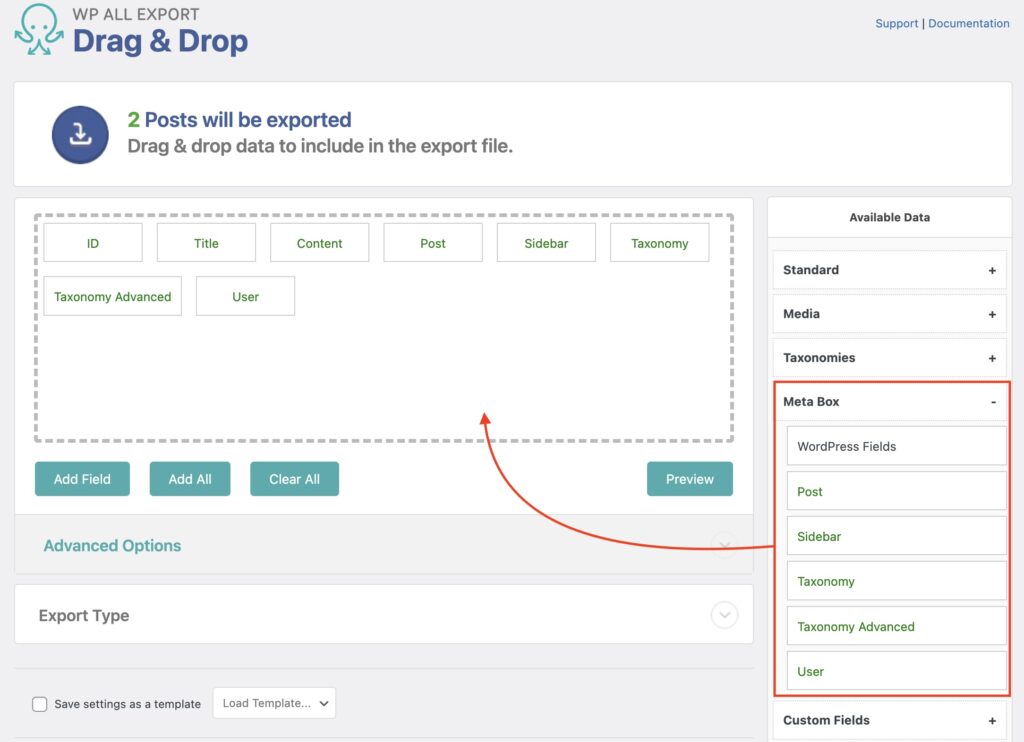This screenshot has width=1024, height=742.
Task: Expand the Advanced Options section
Action: tap(111, 546)
